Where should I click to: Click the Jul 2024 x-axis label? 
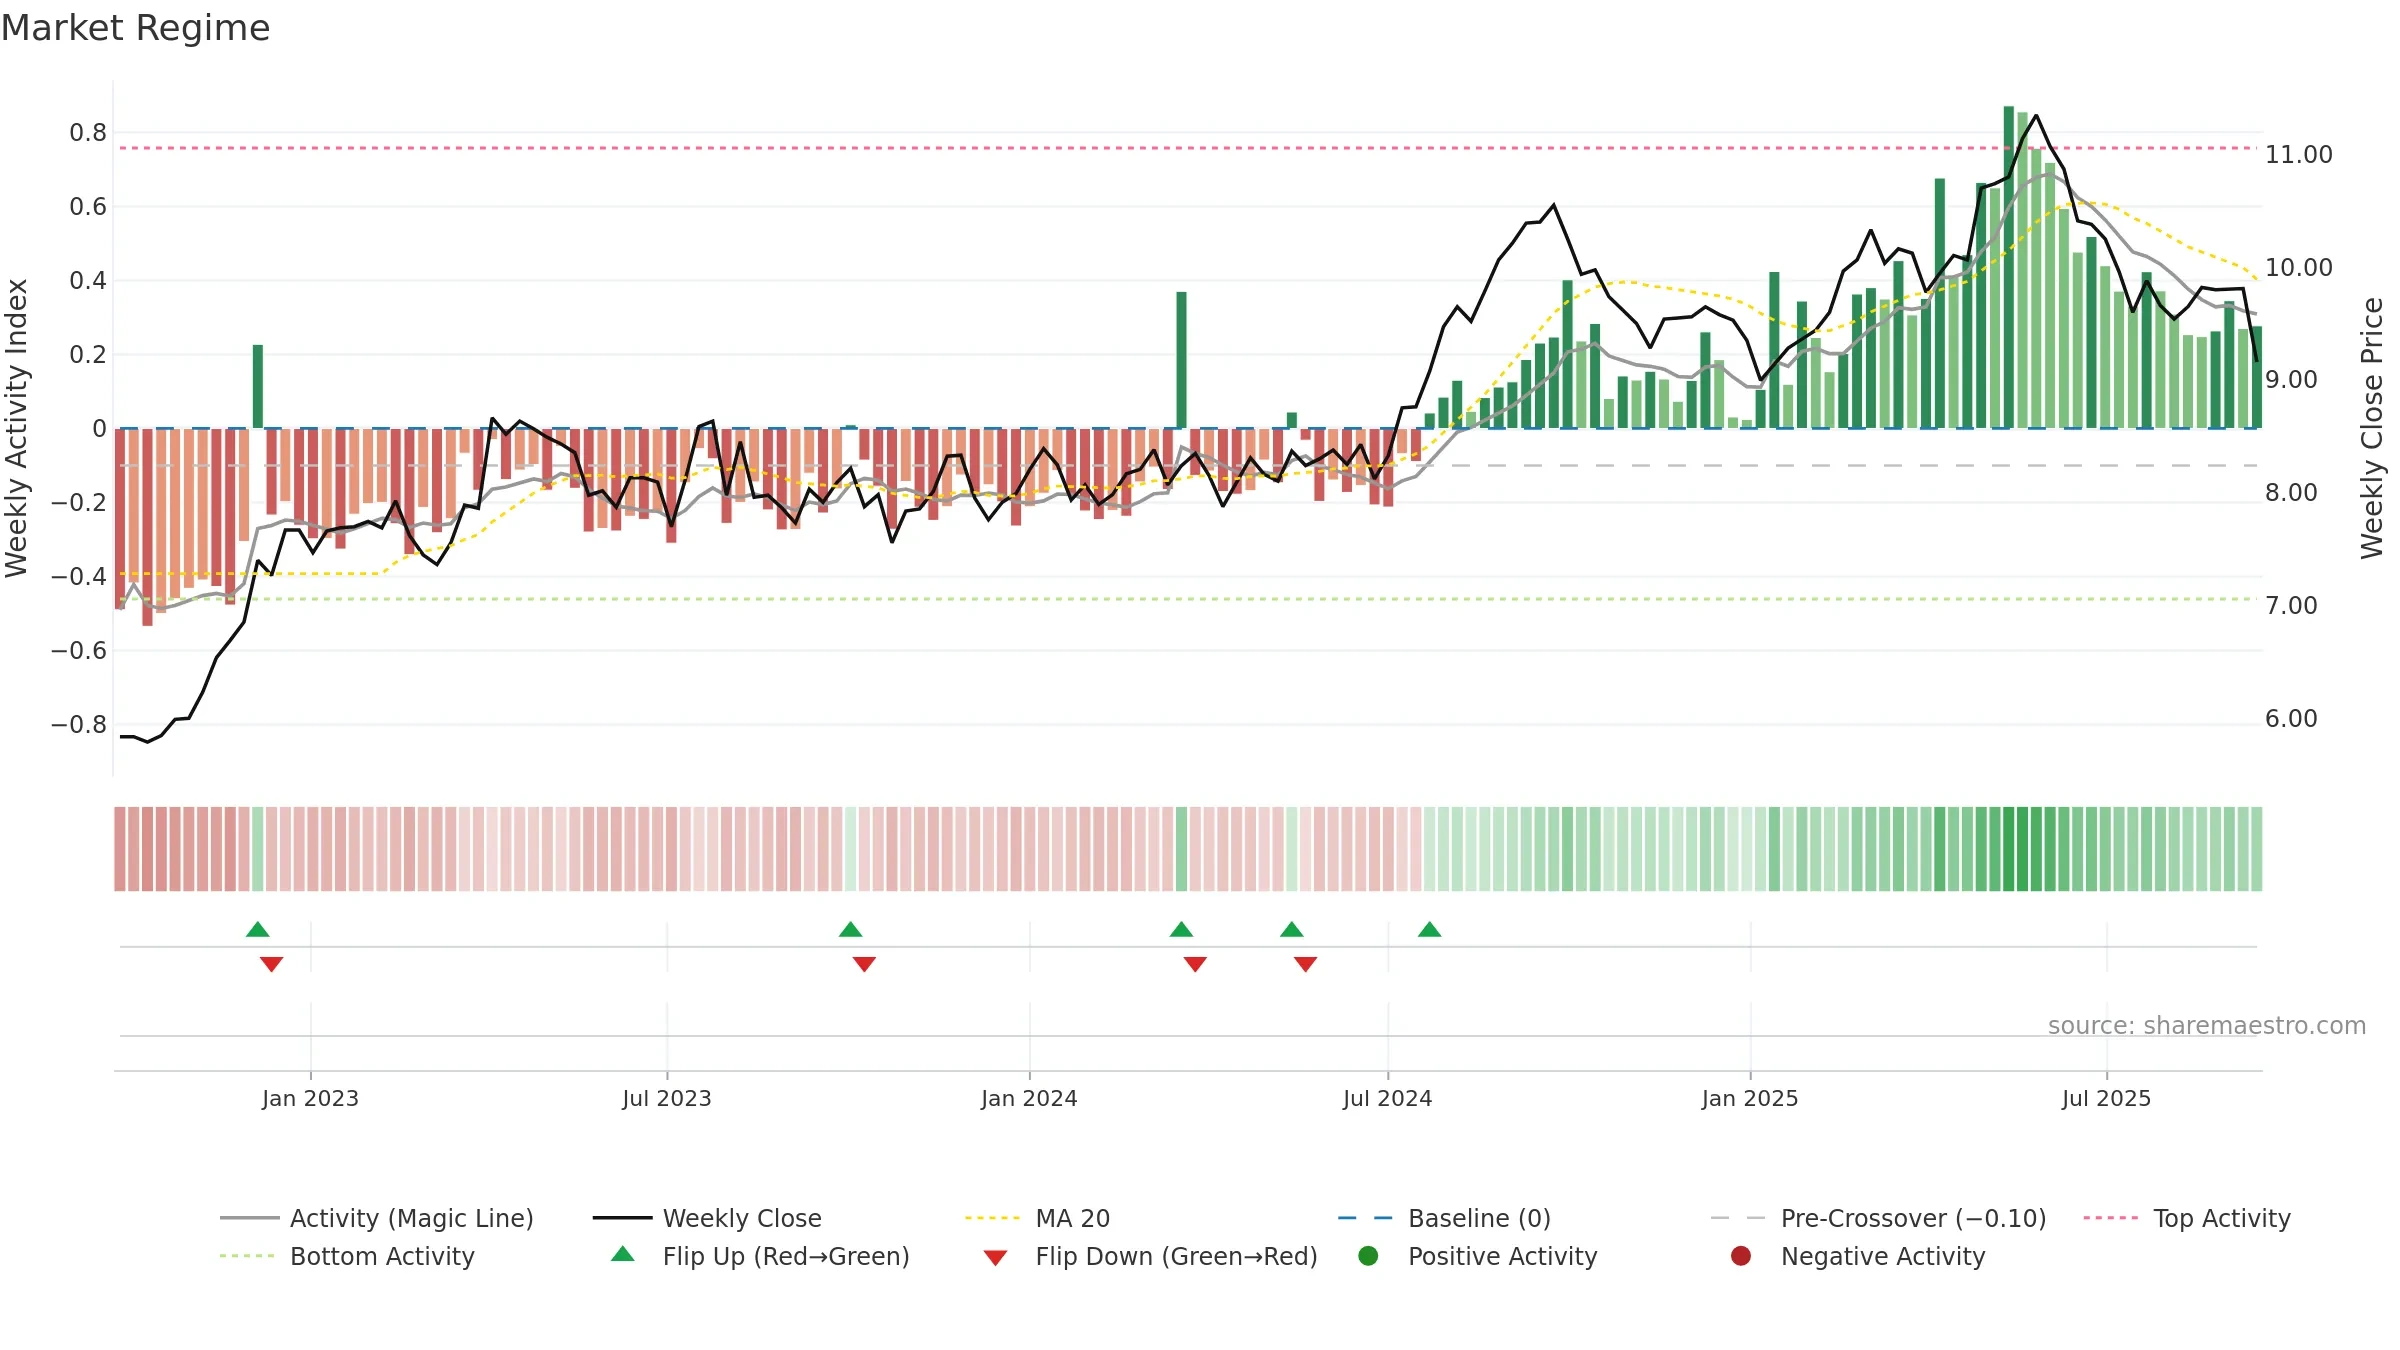tap(1388, 1098)
